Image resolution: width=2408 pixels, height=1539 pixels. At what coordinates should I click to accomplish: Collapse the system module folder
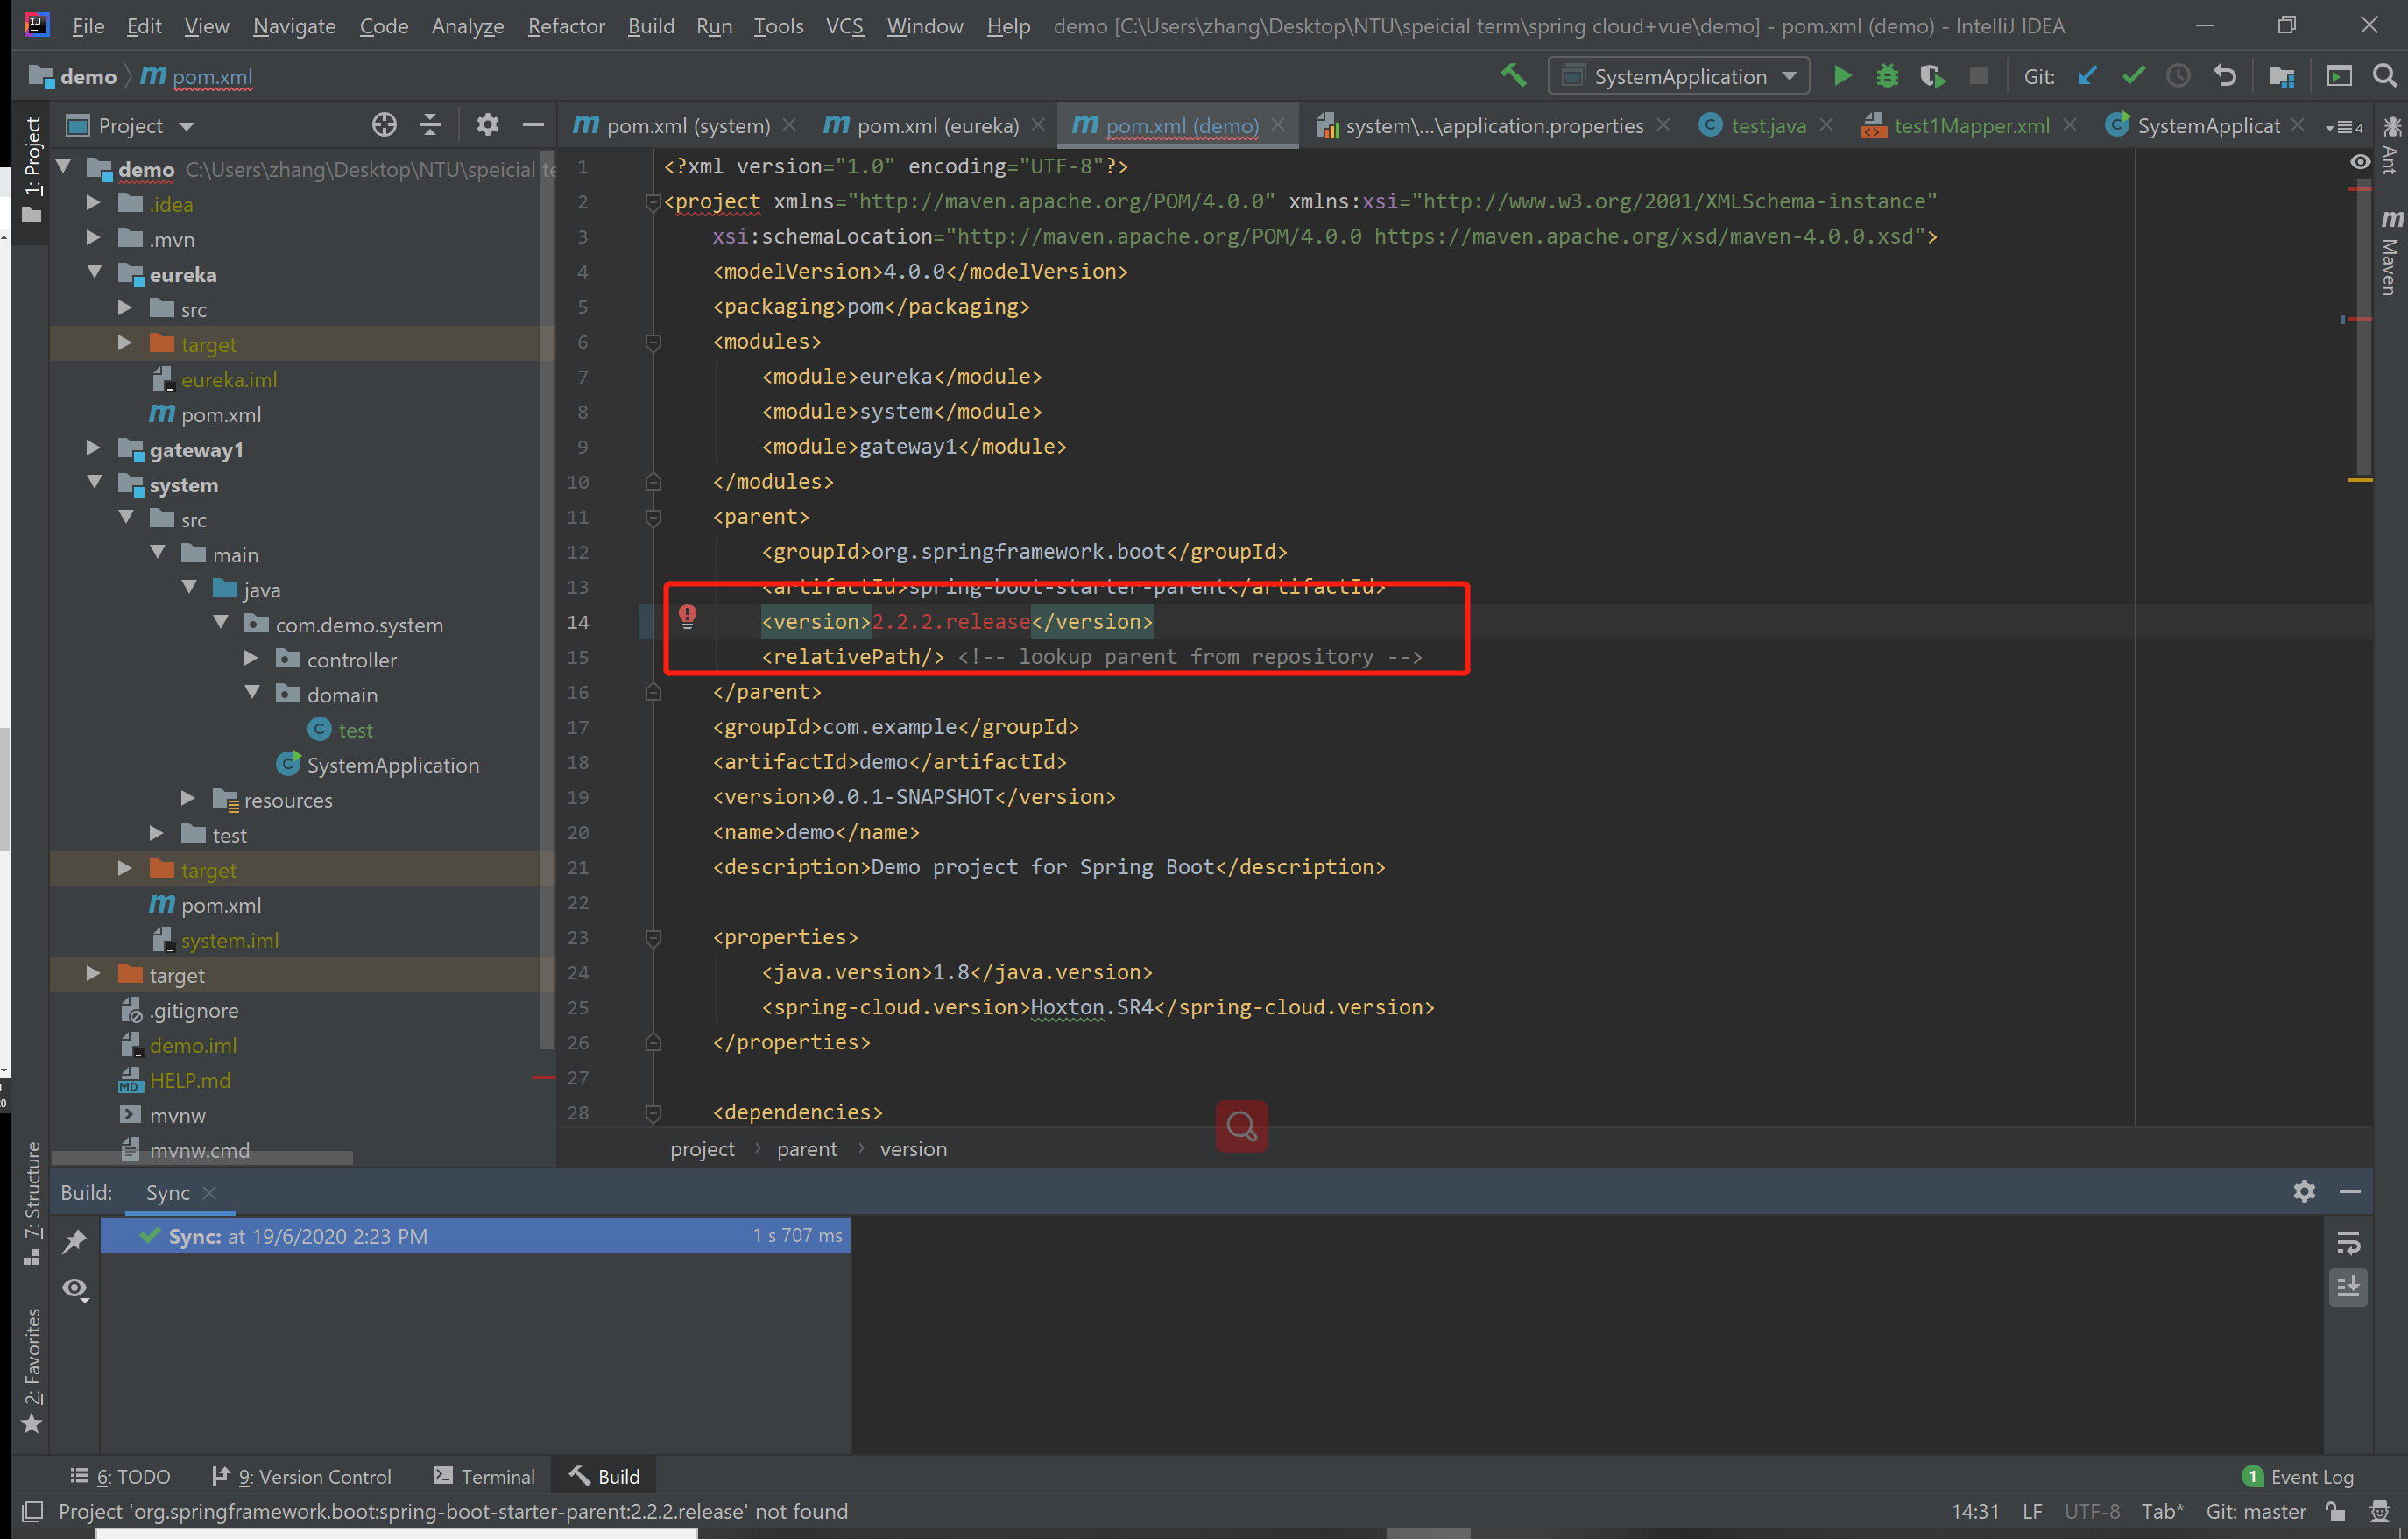coord(95,483)
